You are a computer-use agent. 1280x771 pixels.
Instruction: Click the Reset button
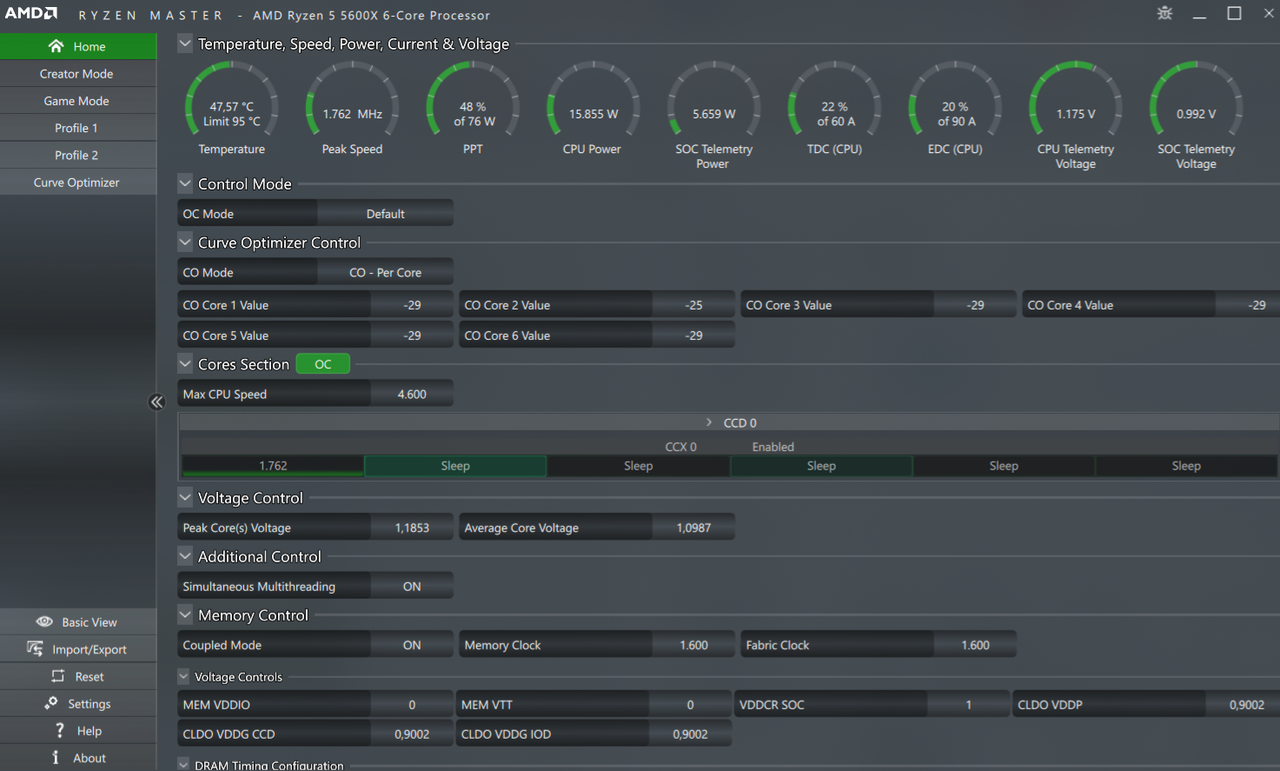(x=78, y=676)
